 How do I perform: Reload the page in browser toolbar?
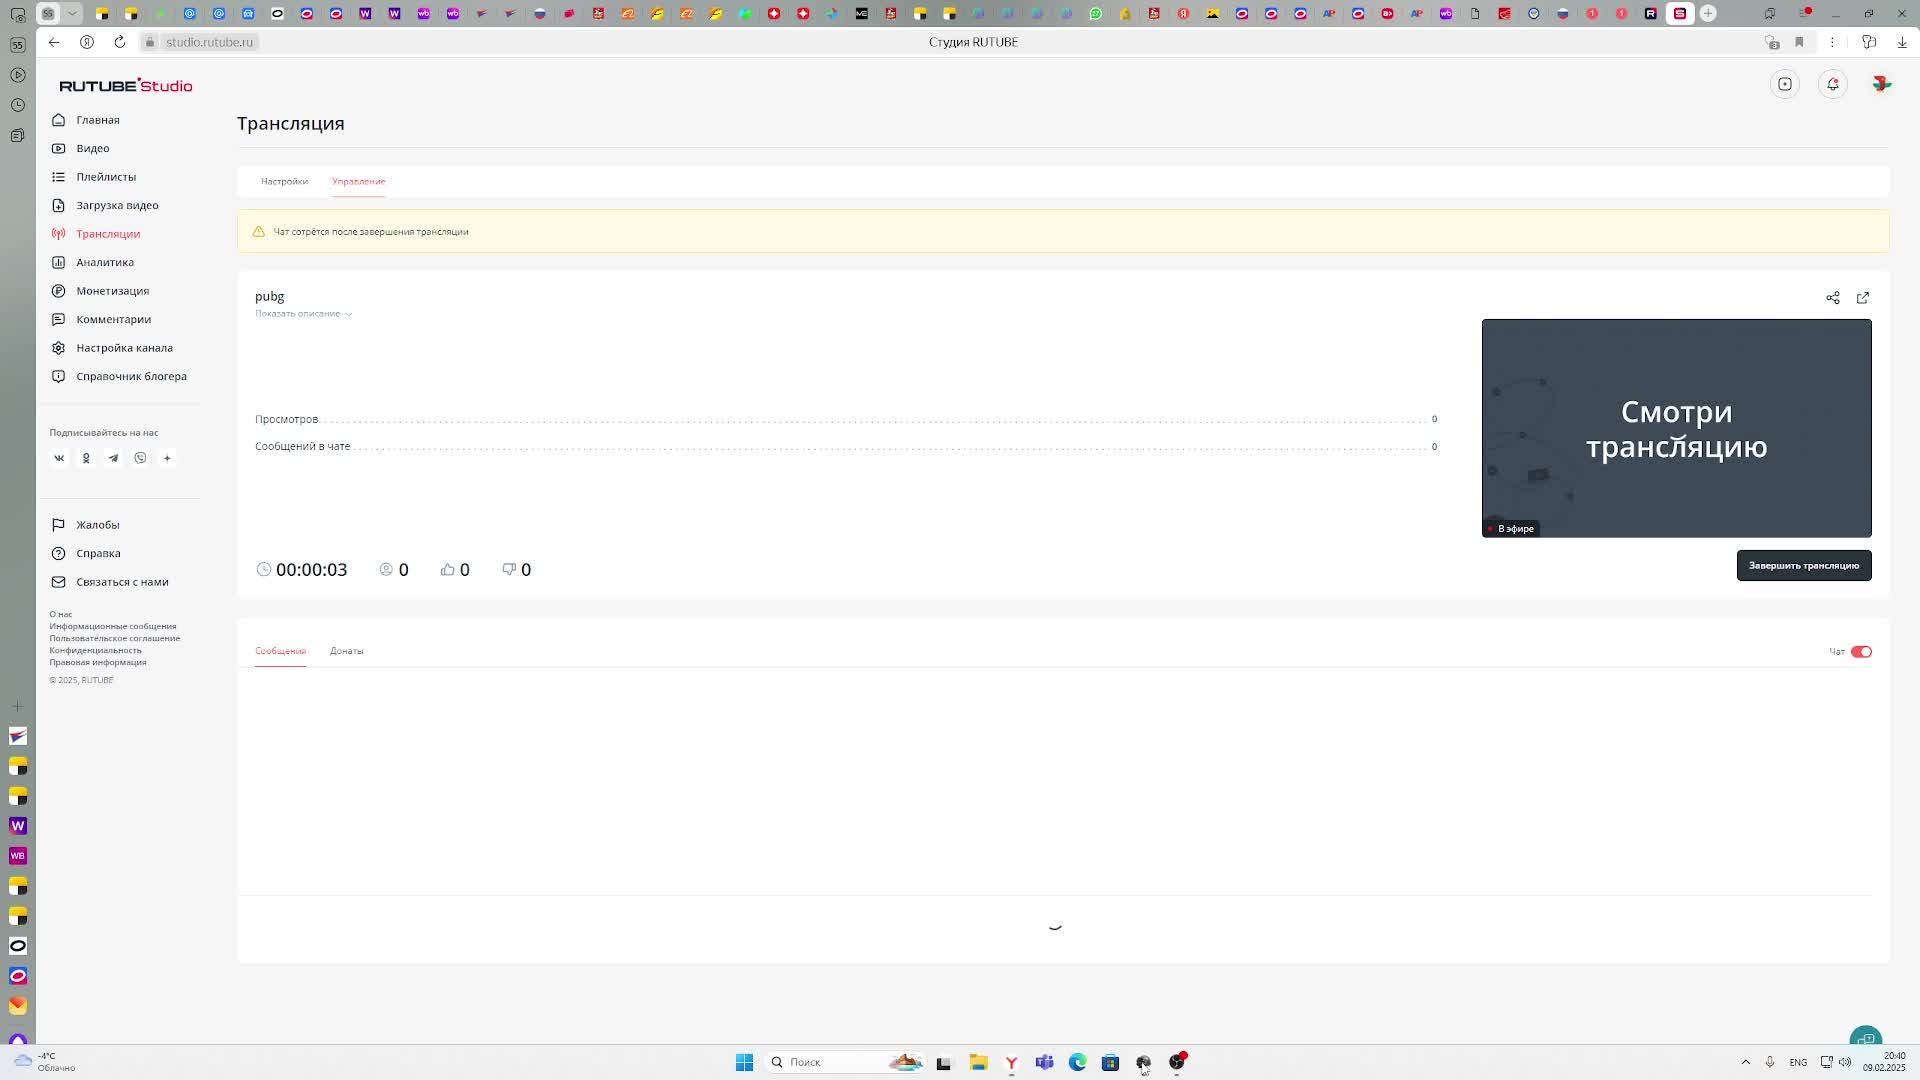(119, 42)
